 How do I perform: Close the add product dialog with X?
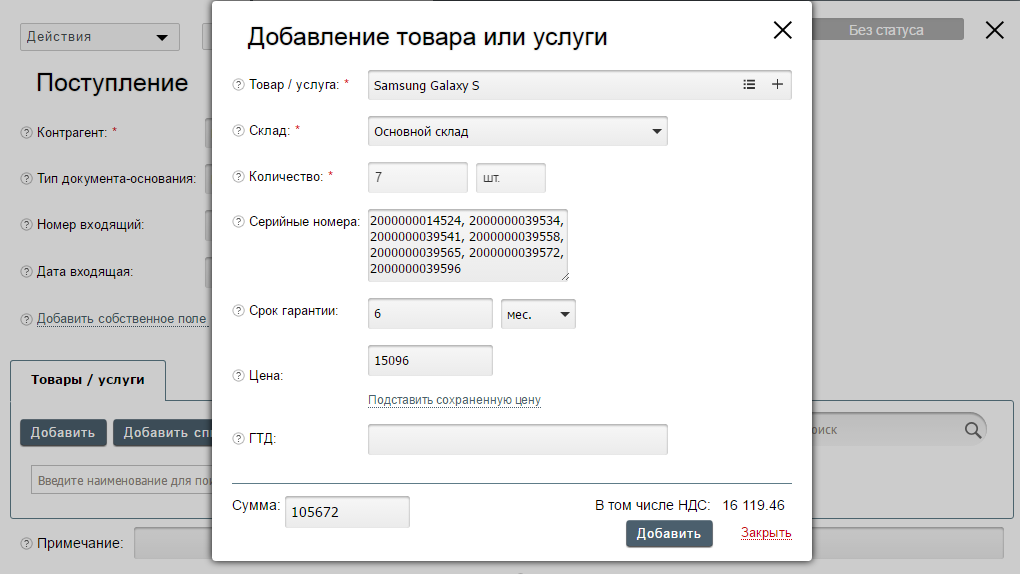click(782, 30)
